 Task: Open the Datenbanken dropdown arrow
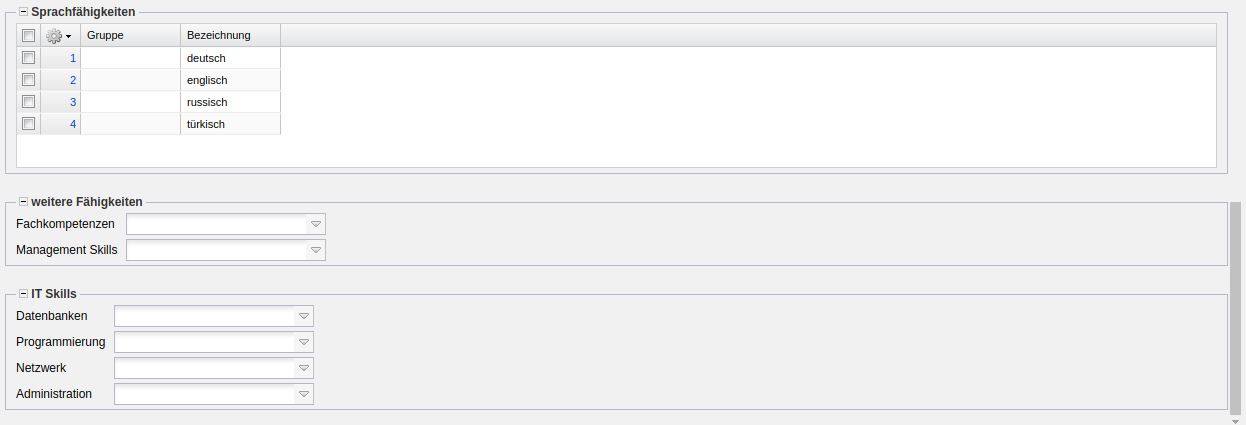(x=303, y=316)
